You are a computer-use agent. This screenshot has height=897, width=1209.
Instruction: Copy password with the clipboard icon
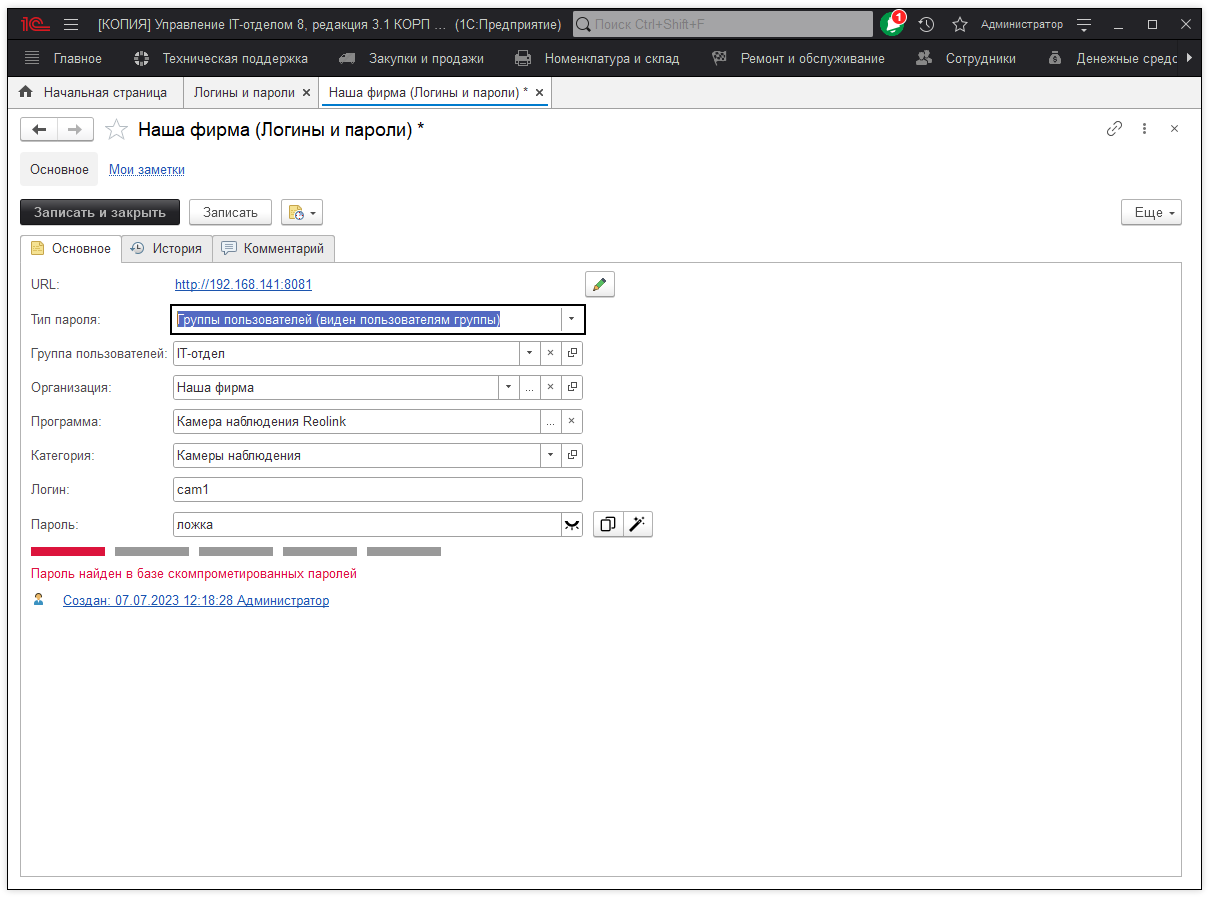click(x=608, y=524)
